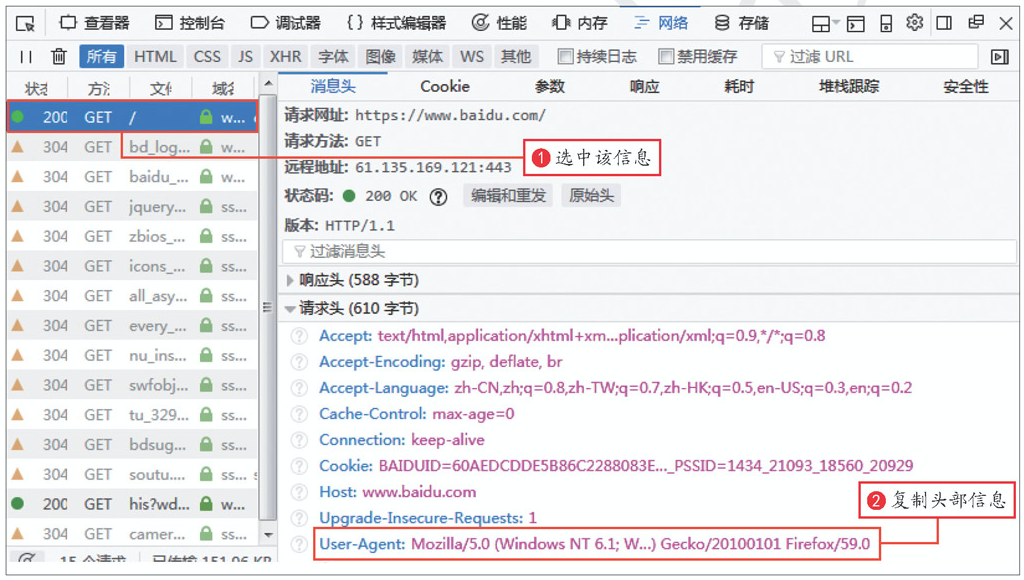Open the split console icon
Image resolution: width=1024 pixels, height=580 pixels.
[856, 24]
